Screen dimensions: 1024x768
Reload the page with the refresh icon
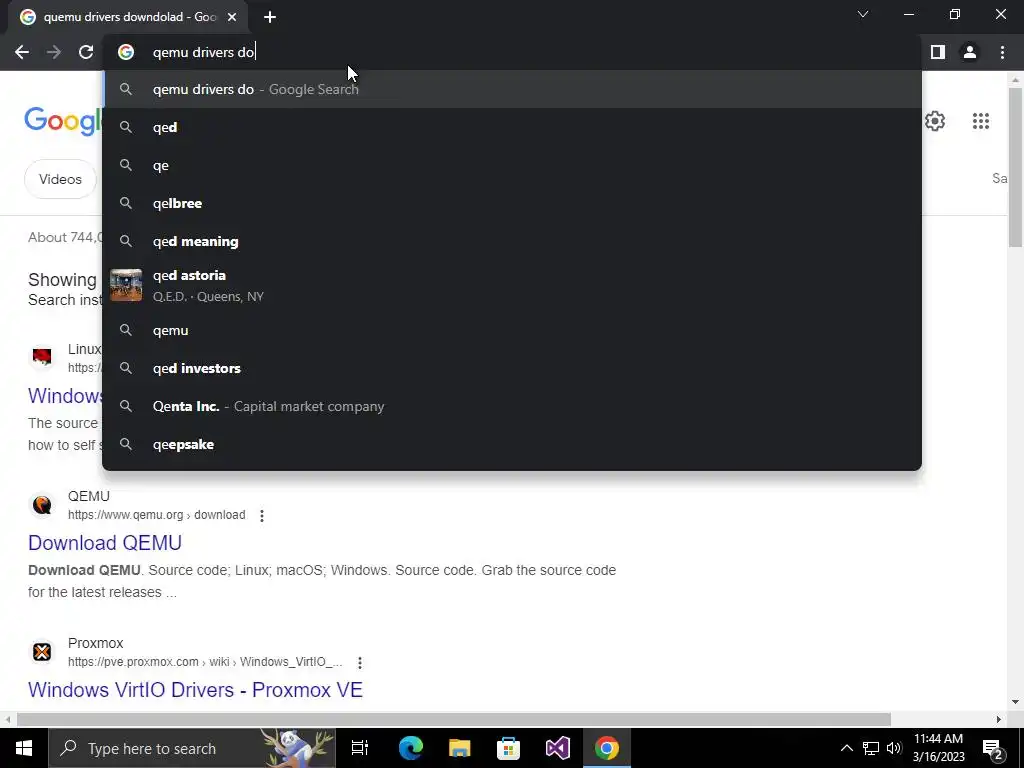(x=86, y=52)
